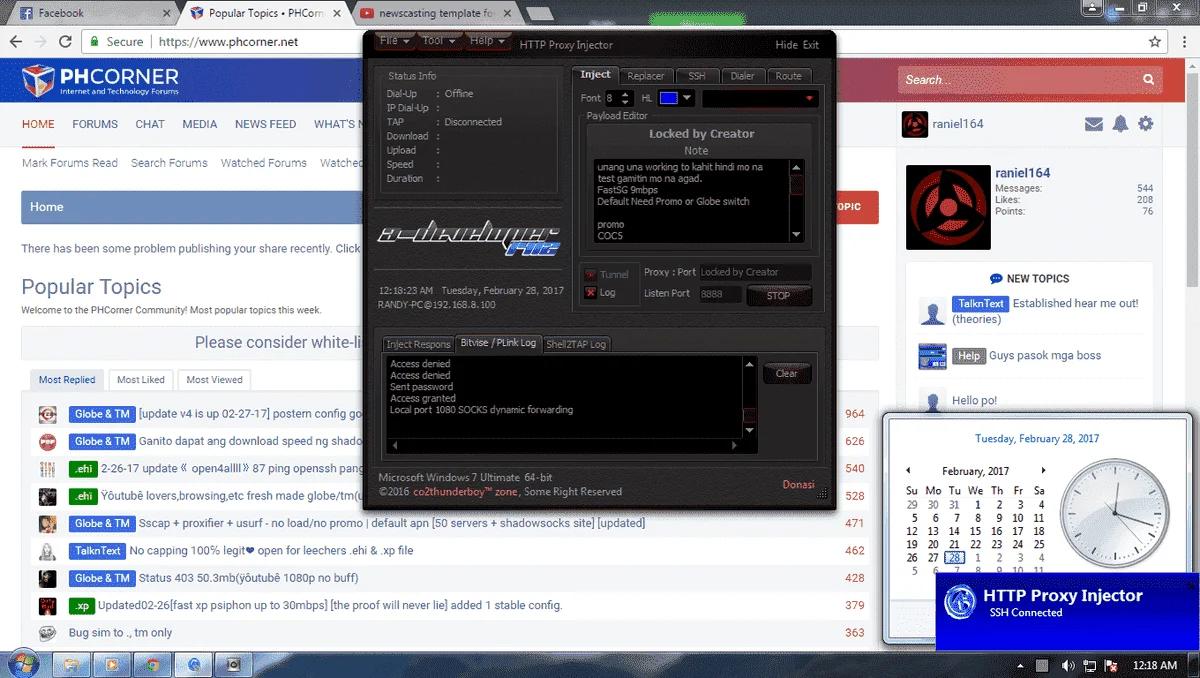Switch to the Route tab

pos(788,76)
